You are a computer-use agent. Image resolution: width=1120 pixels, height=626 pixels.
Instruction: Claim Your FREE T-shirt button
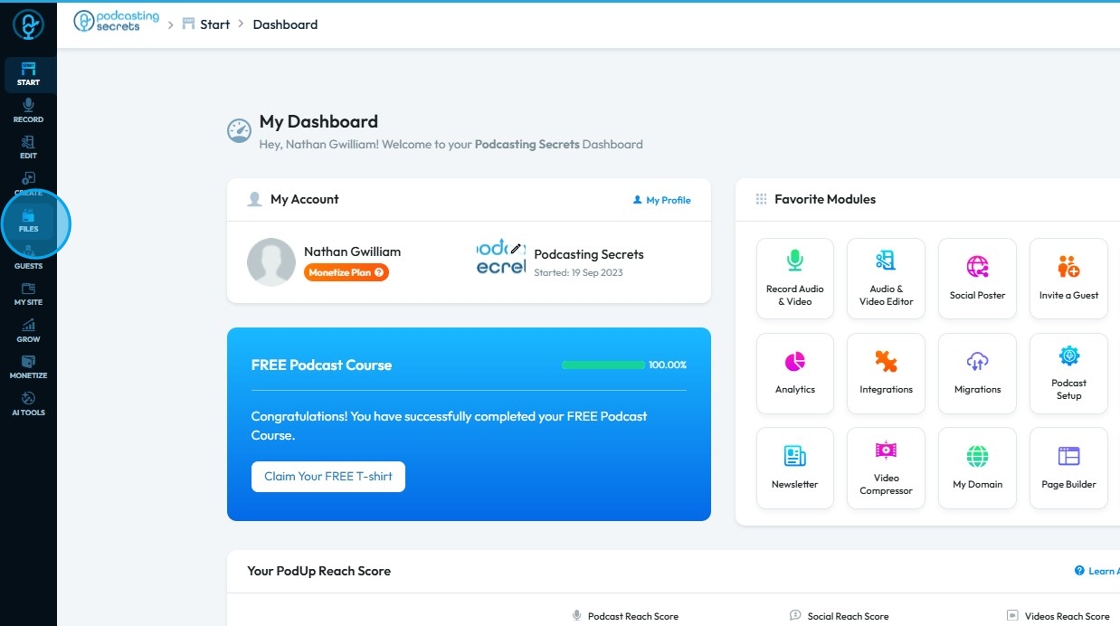click(x=328, y=477)
